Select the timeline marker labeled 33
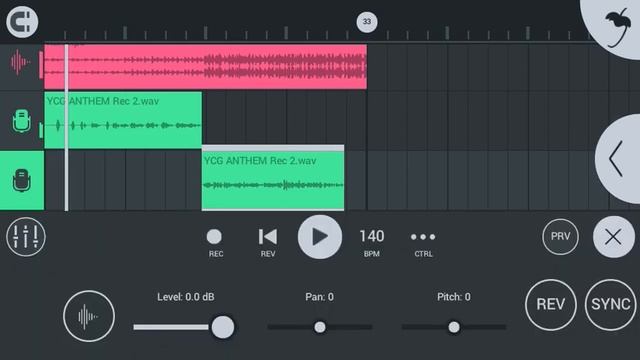Viewport: 640px width, 360px height. point(367,22)
